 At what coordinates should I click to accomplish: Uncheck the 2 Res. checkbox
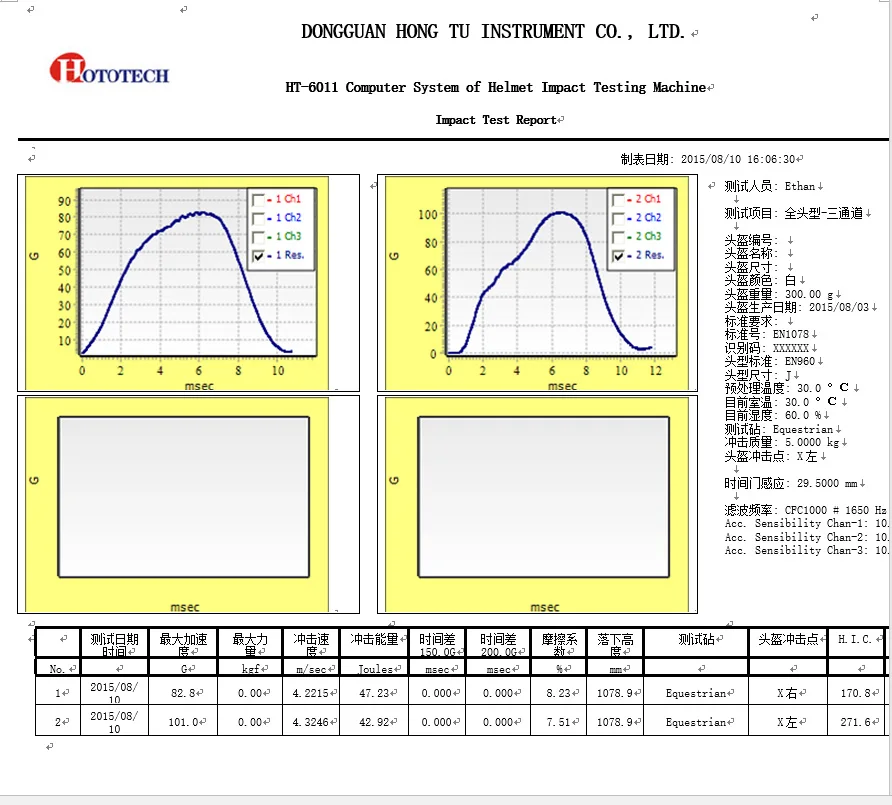click(618, 255)
